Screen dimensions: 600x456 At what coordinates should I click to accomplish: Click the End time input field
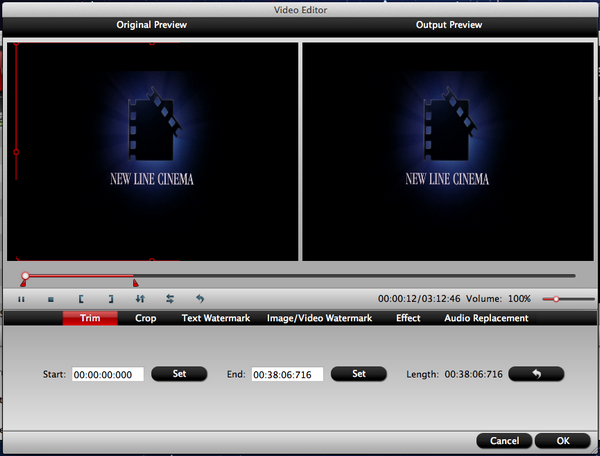(x=287, y=374)
